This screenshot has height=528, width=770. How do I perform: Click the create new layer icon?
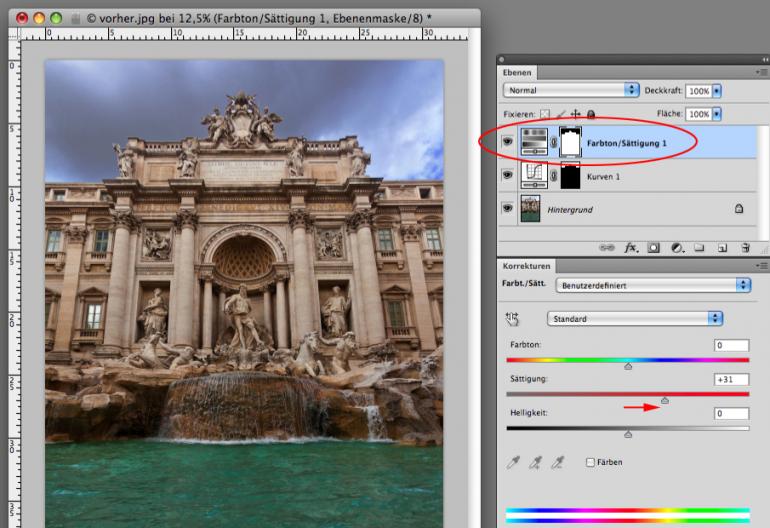[721, 246]
